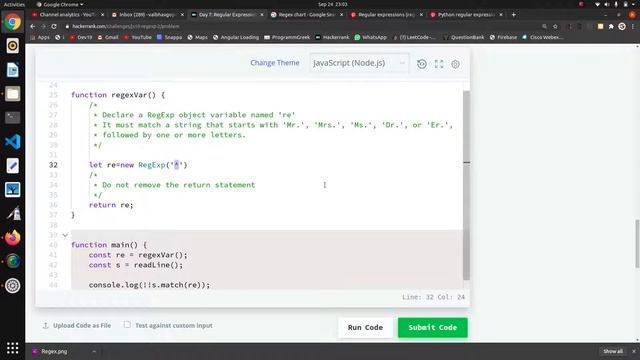Viewport: 640px width, 360px height.
Task: Open a new Chrome tab with plus icon
Action: (x=513, y=15)
